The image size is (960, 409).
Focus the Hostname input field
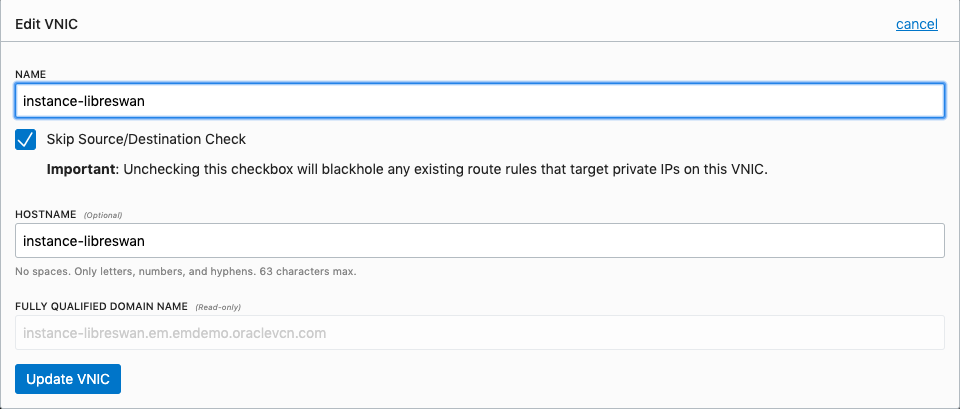point(480,240)
